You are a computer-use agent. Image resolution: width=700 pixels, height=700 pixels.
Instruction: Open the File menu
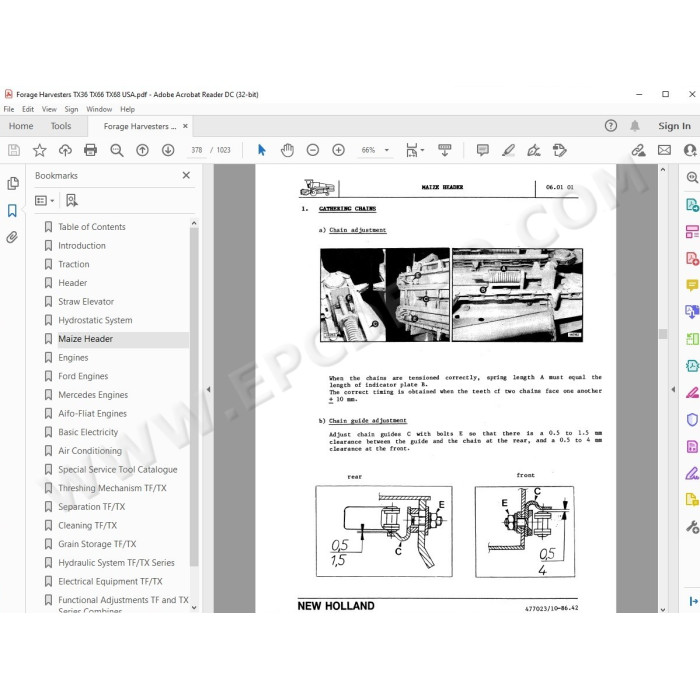8,109
